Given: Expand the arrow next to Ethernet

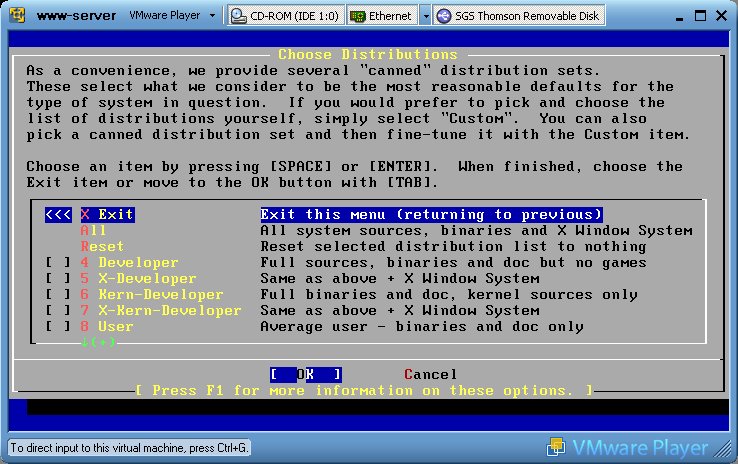Looking at the screenshot, I should click(425, 16).
